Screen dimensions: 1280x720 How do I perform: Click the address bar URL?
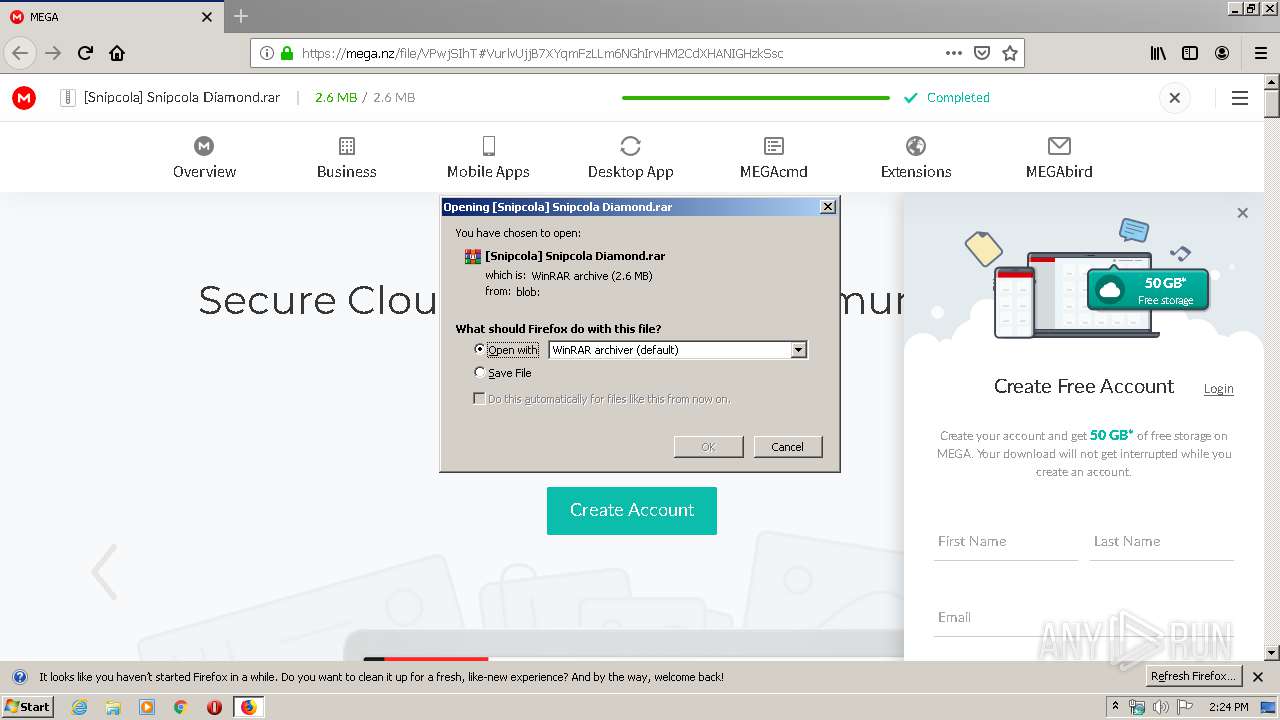pos(542,53)
